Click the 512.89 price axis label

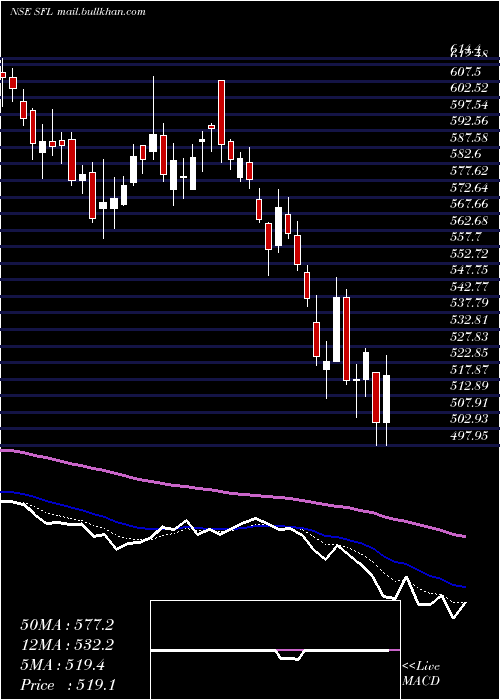click(469, 386)
